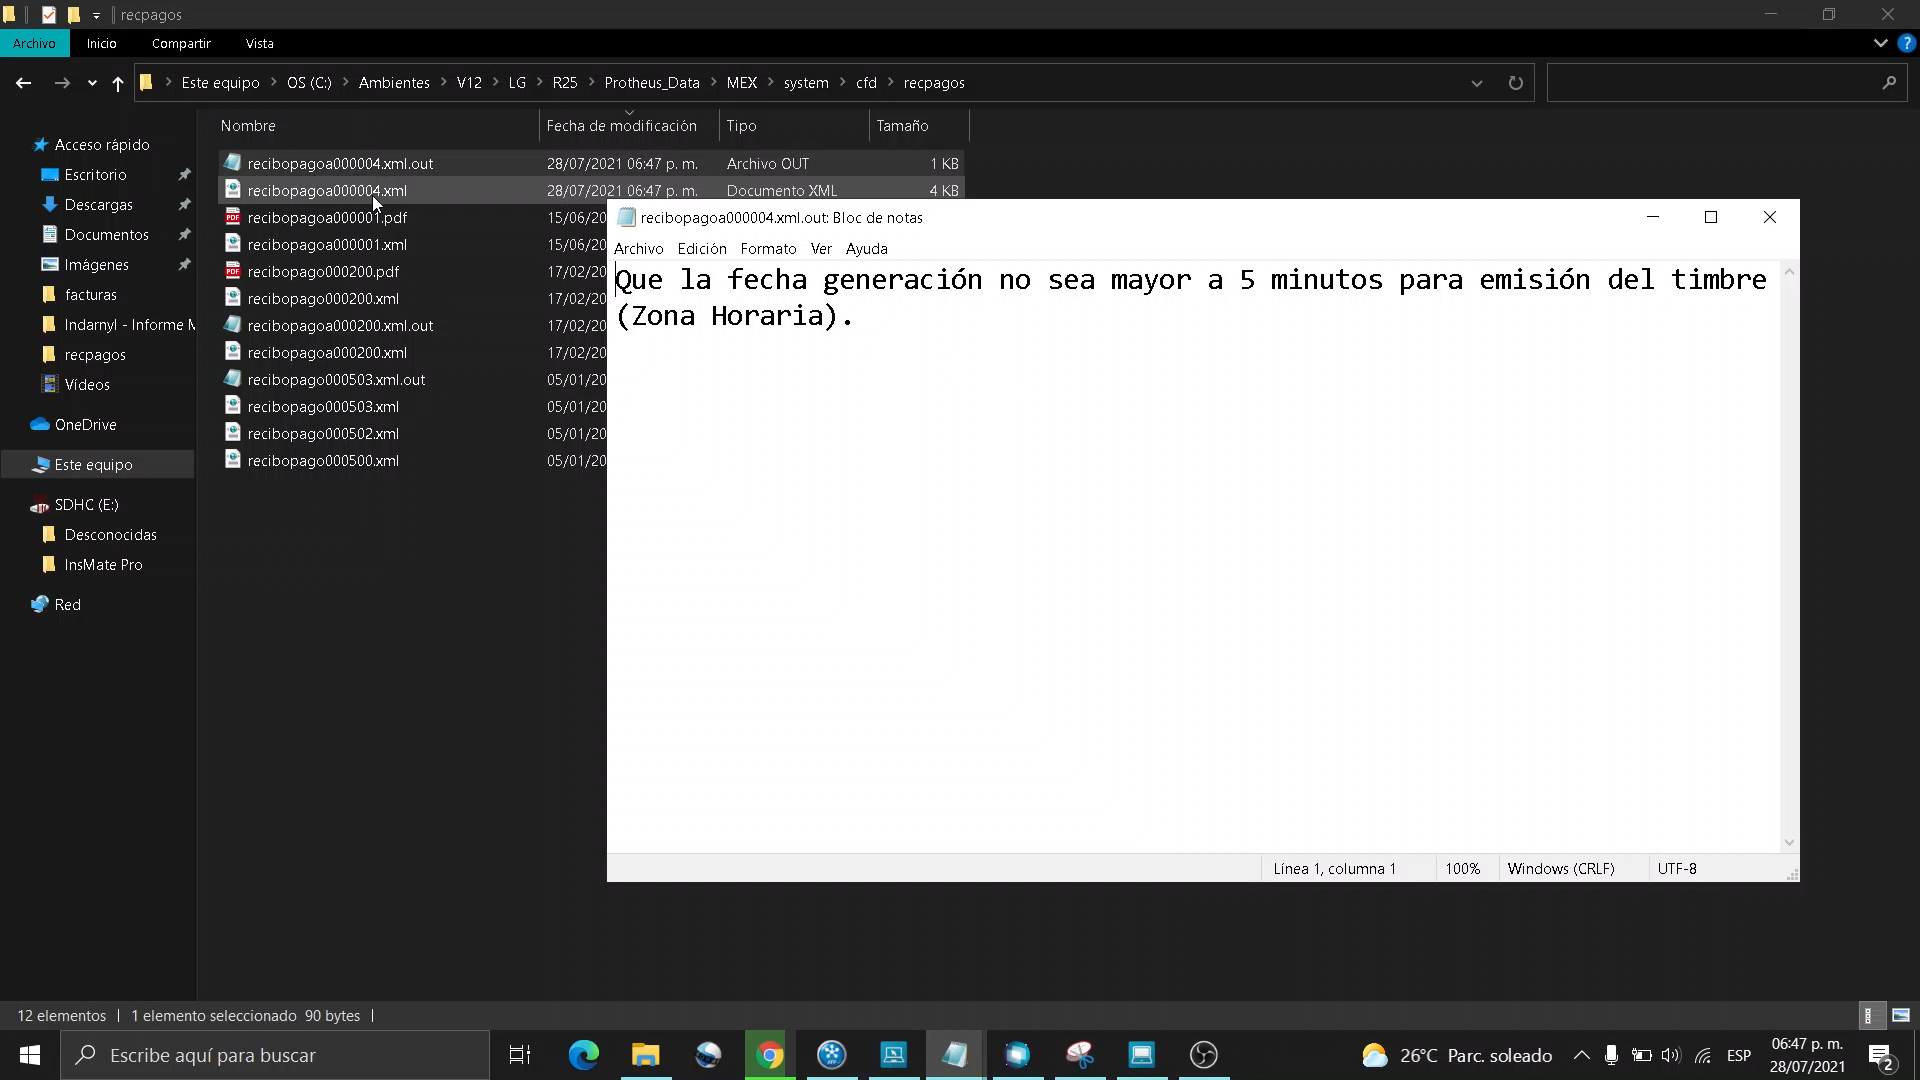Select file recibopago000500.xml
This screenshot has width=1920, height=1080.
323,461
